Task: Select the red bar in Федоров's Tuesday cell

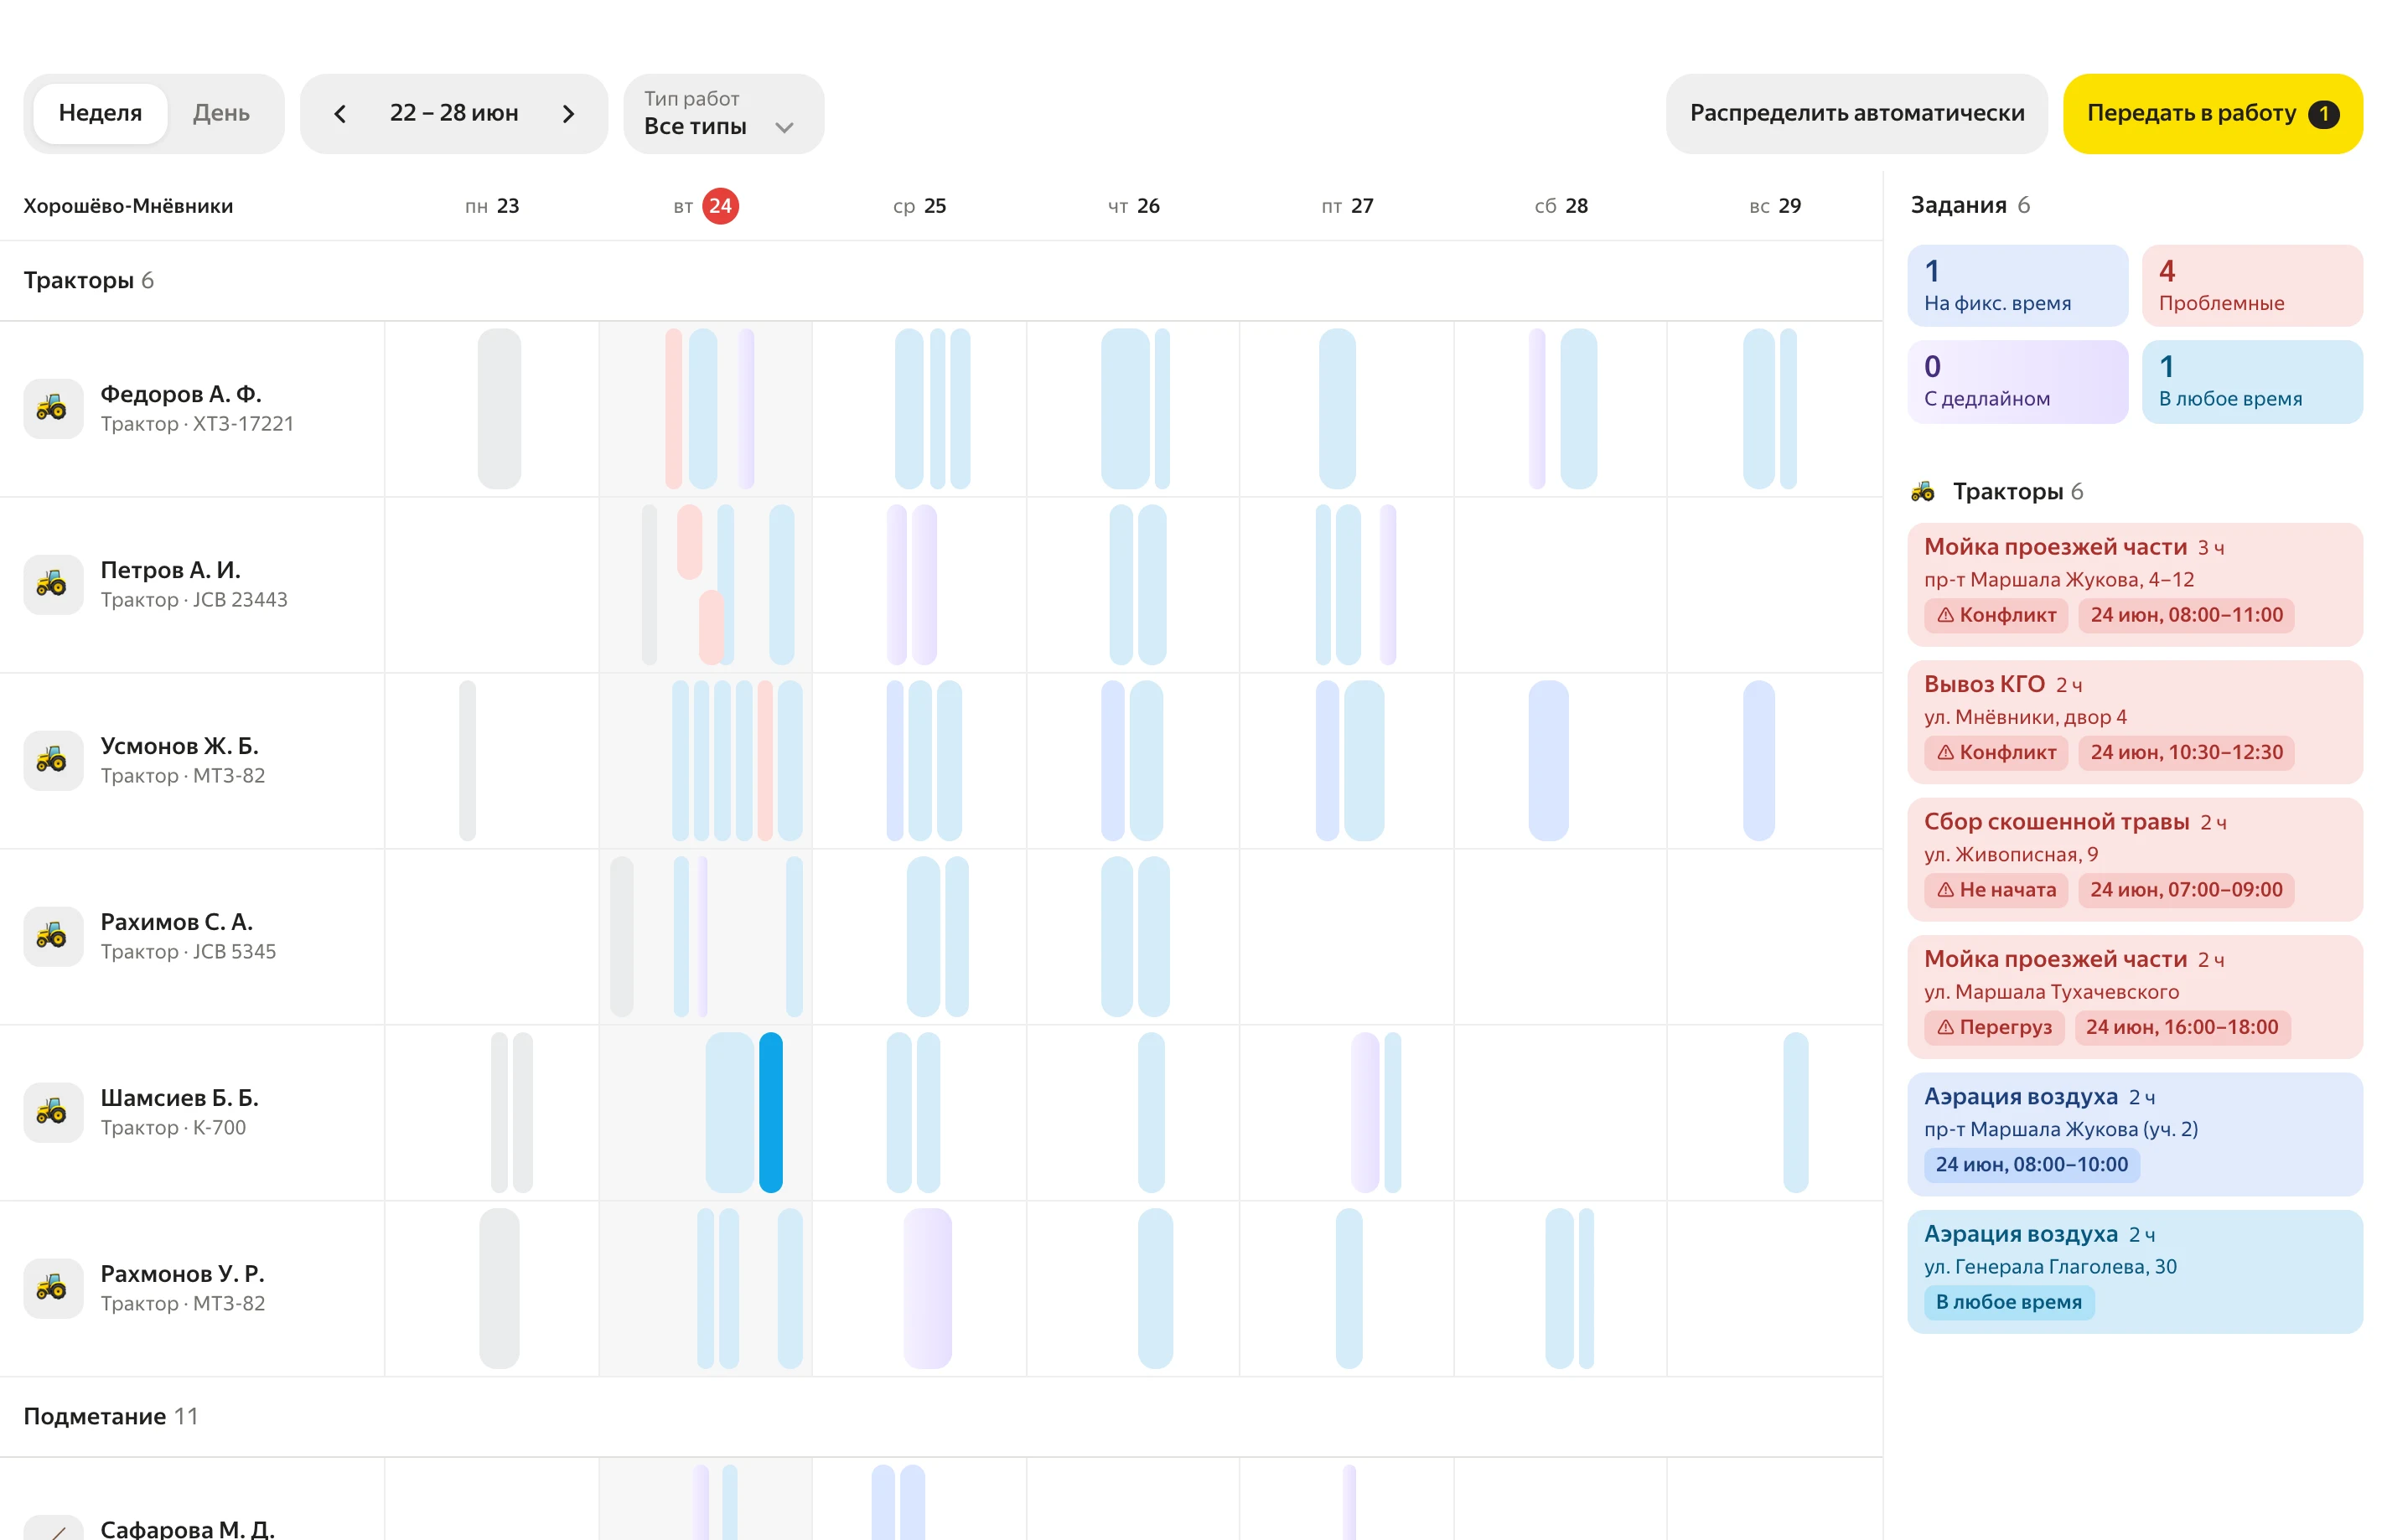Action: click(x=673, y=408)
